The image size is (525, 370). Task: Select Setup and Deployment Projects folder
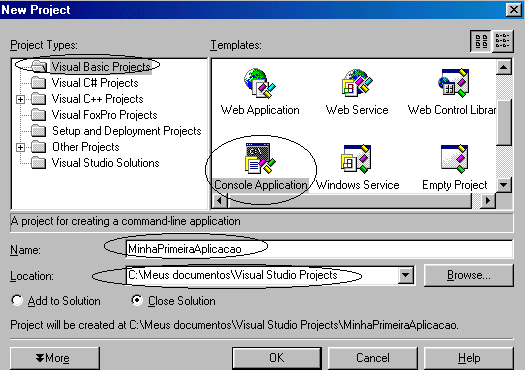pos(126,131)
